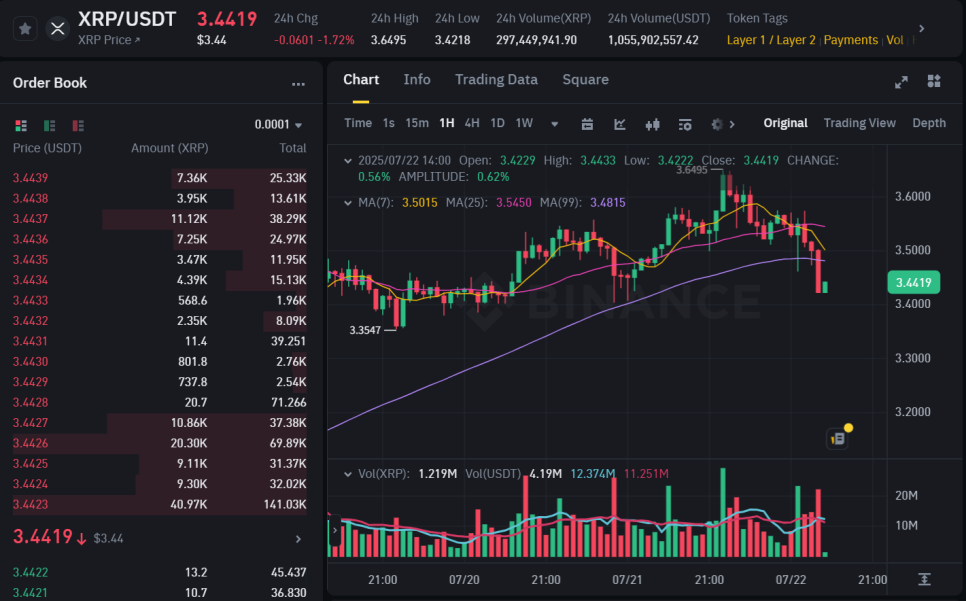Click the candlestick chart style icon
The width and height of the screenshot is (966, 601).
click(653, 124)
